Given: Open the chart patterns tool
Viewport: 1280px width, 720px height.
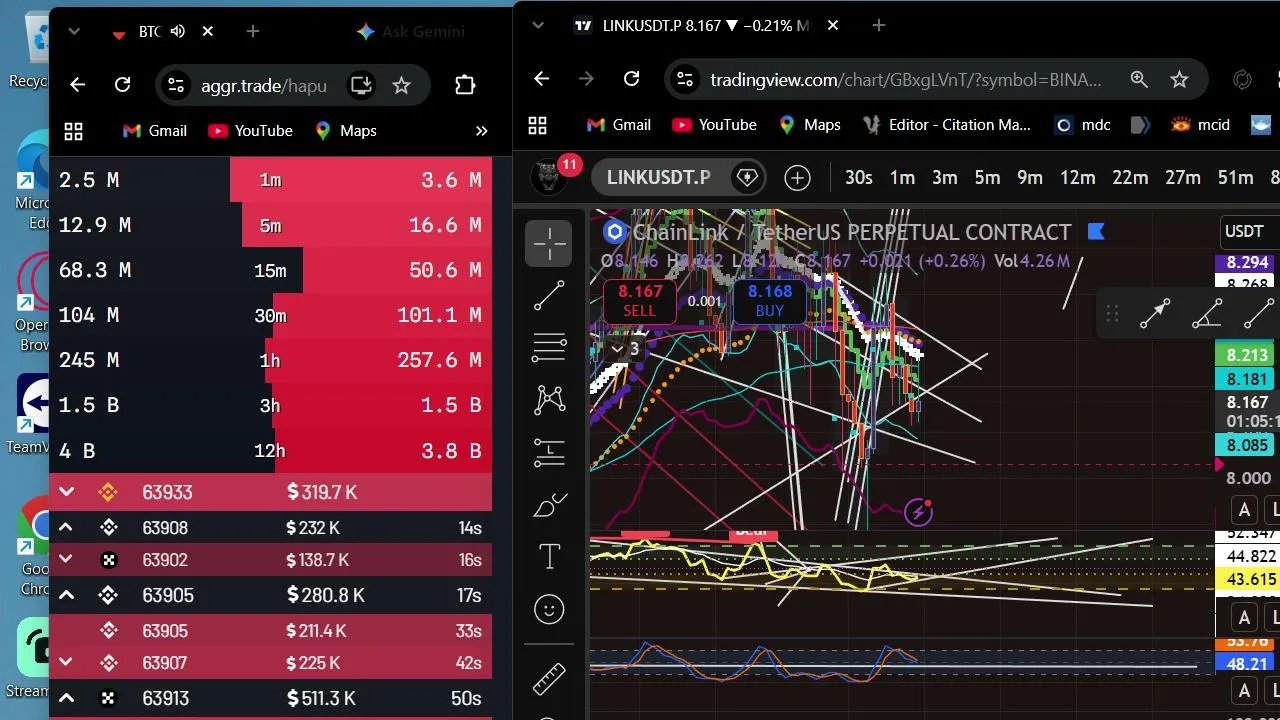Looking at the screenshot, I should [x=549, y=400].
